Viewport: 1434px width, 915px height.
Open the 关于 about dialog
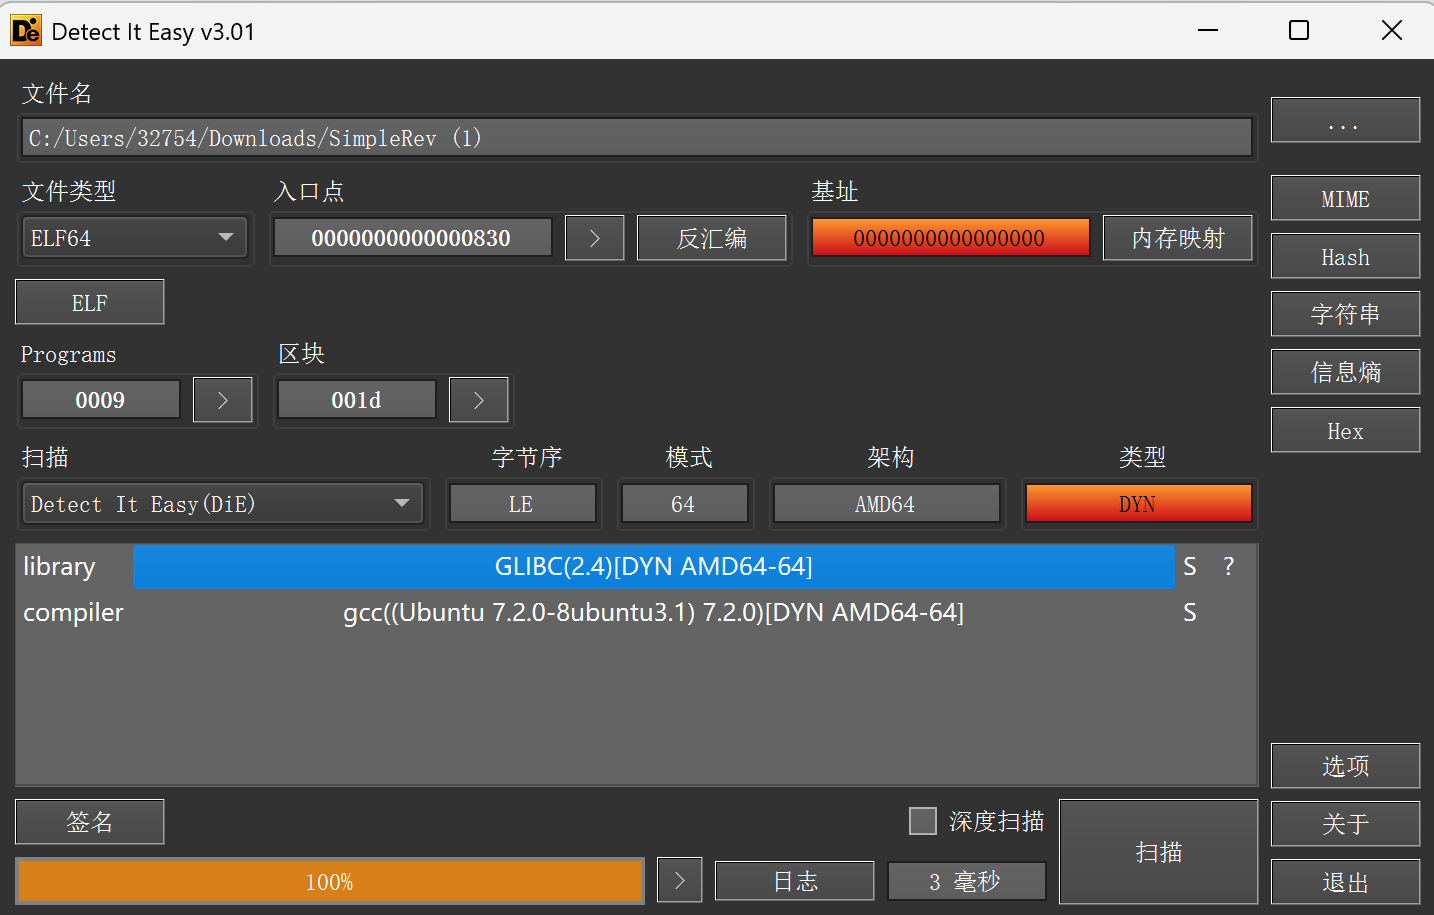[1345, 824]
